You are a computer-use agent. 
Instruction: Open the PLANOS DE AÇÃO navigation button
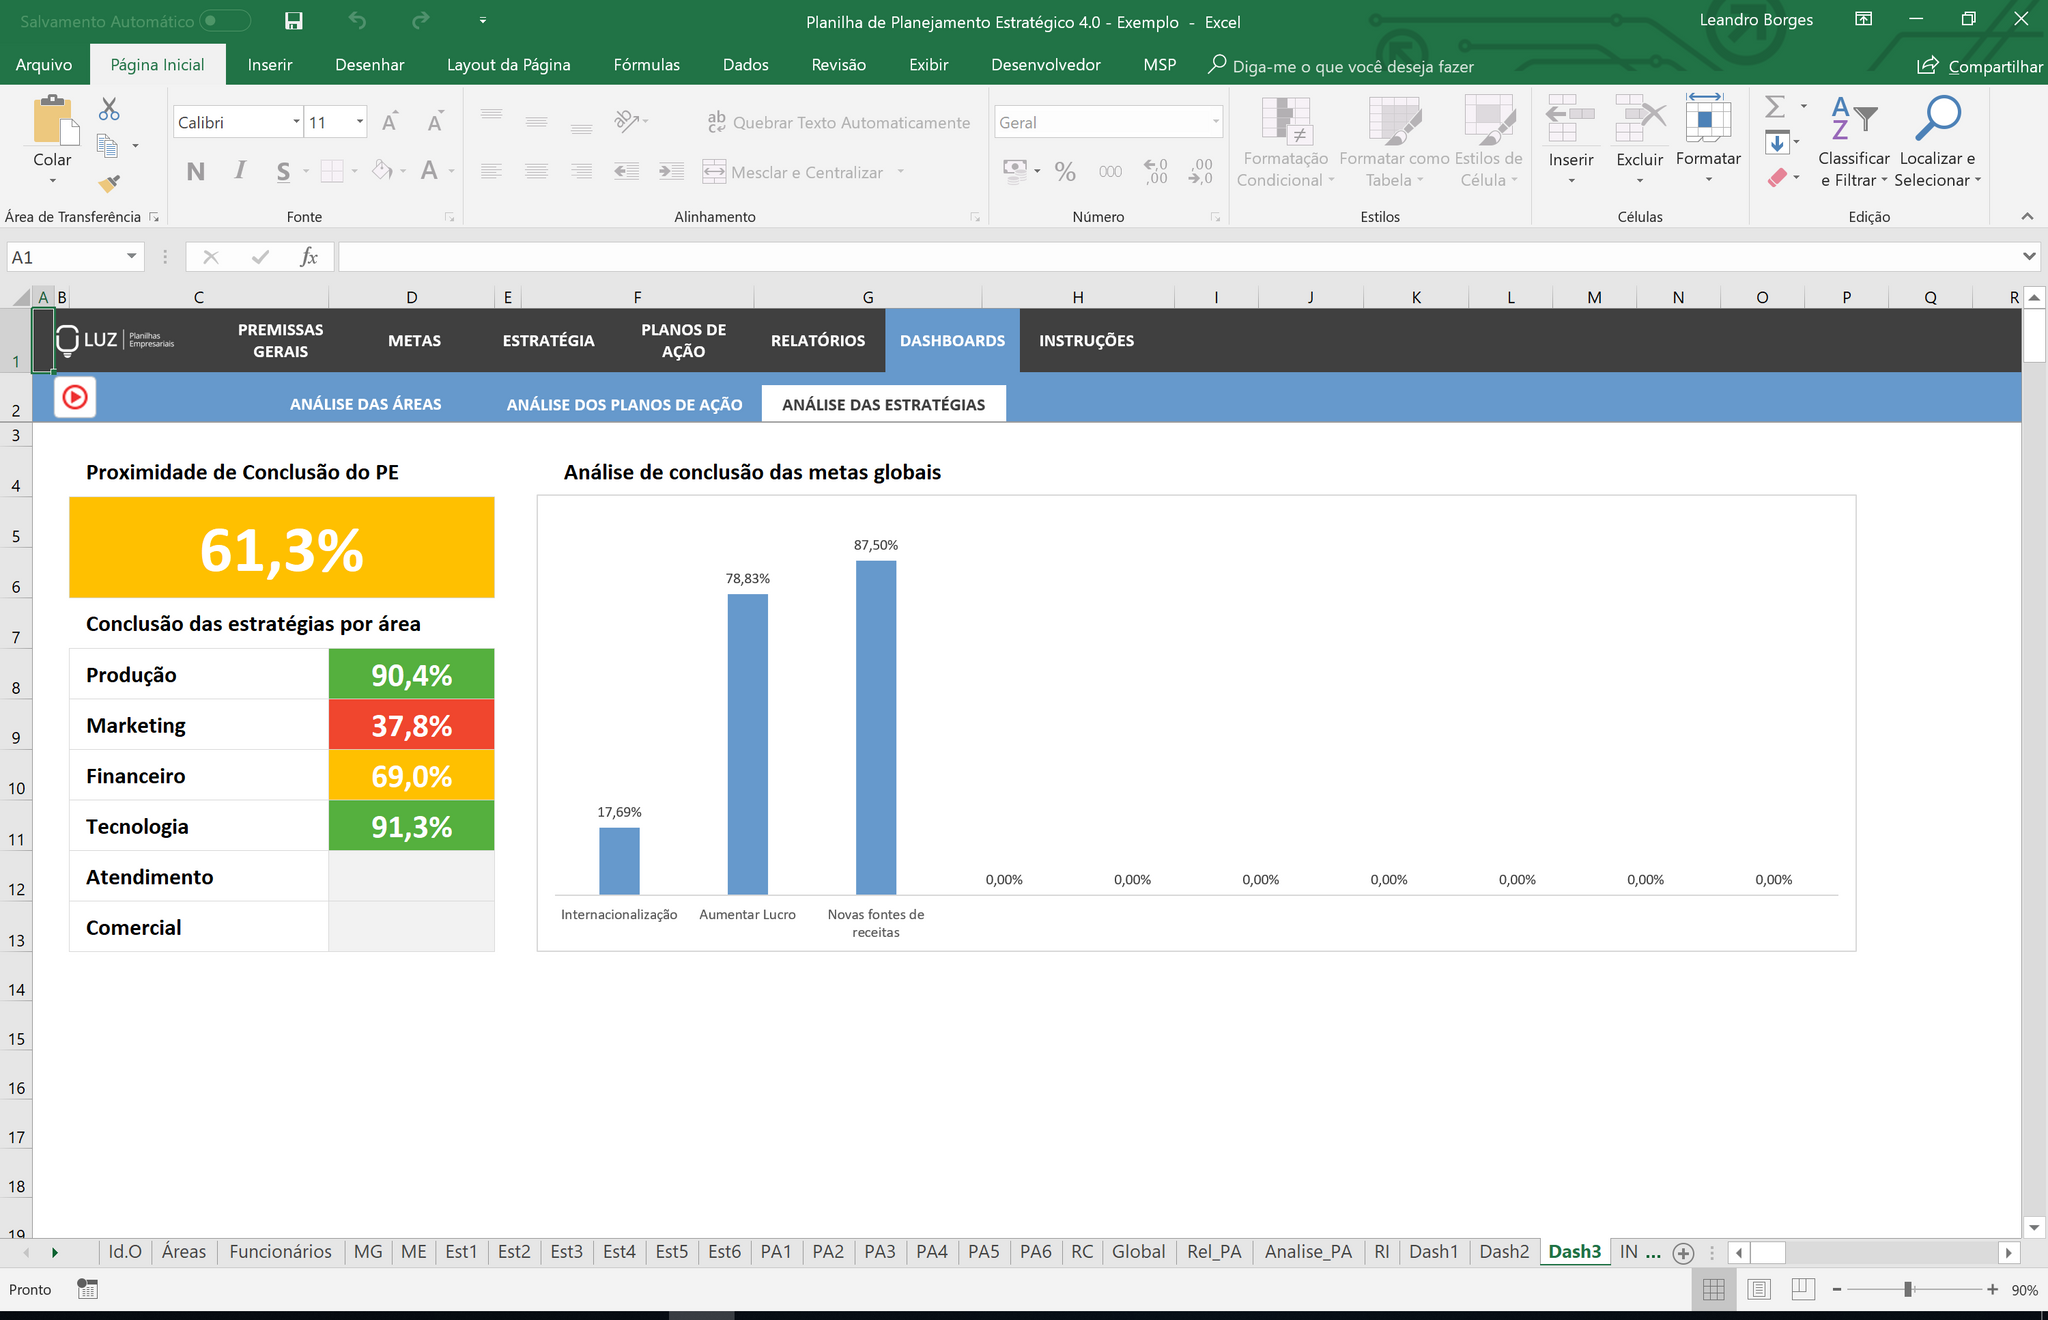point(683,341)
